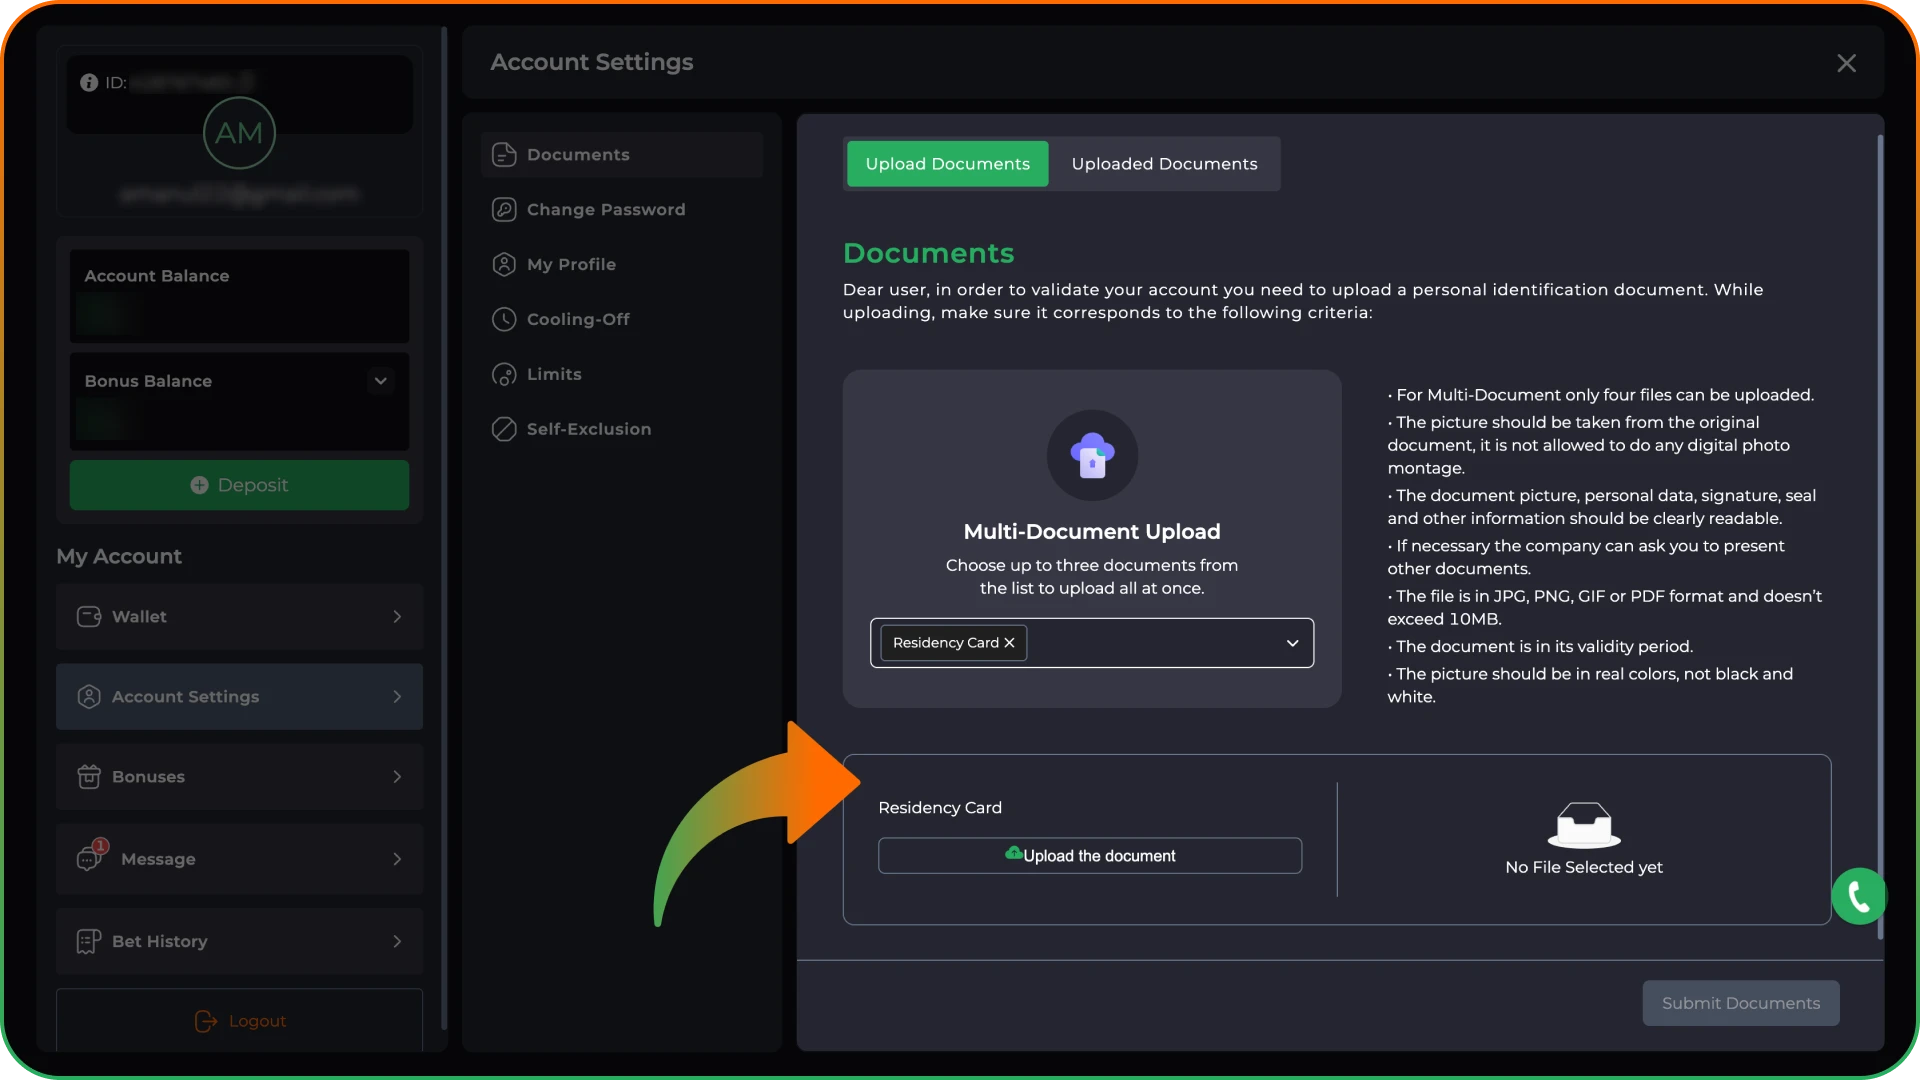Click the documents panel vertical scrollbar

pyautogui.click(x=1880, y=537)
